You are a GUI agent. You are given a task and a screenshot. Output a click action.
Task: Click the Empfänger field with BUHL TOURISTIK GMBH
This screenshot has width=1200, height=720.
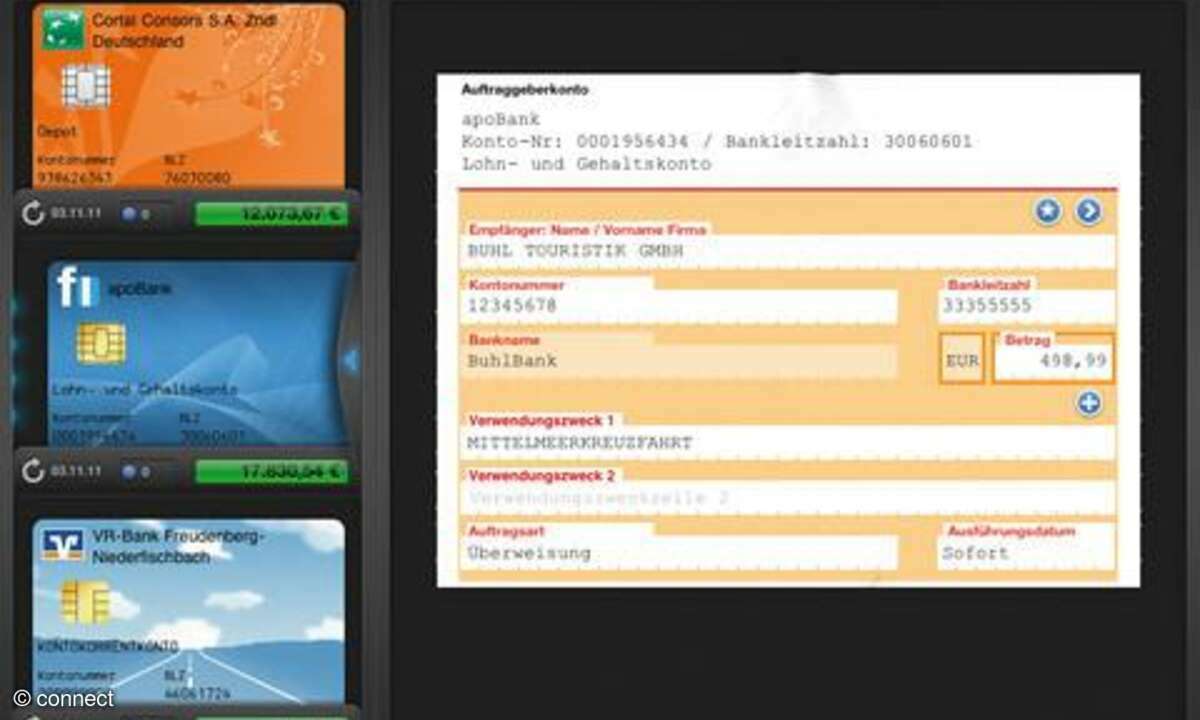pyautogui.click(x=787, y=252)
